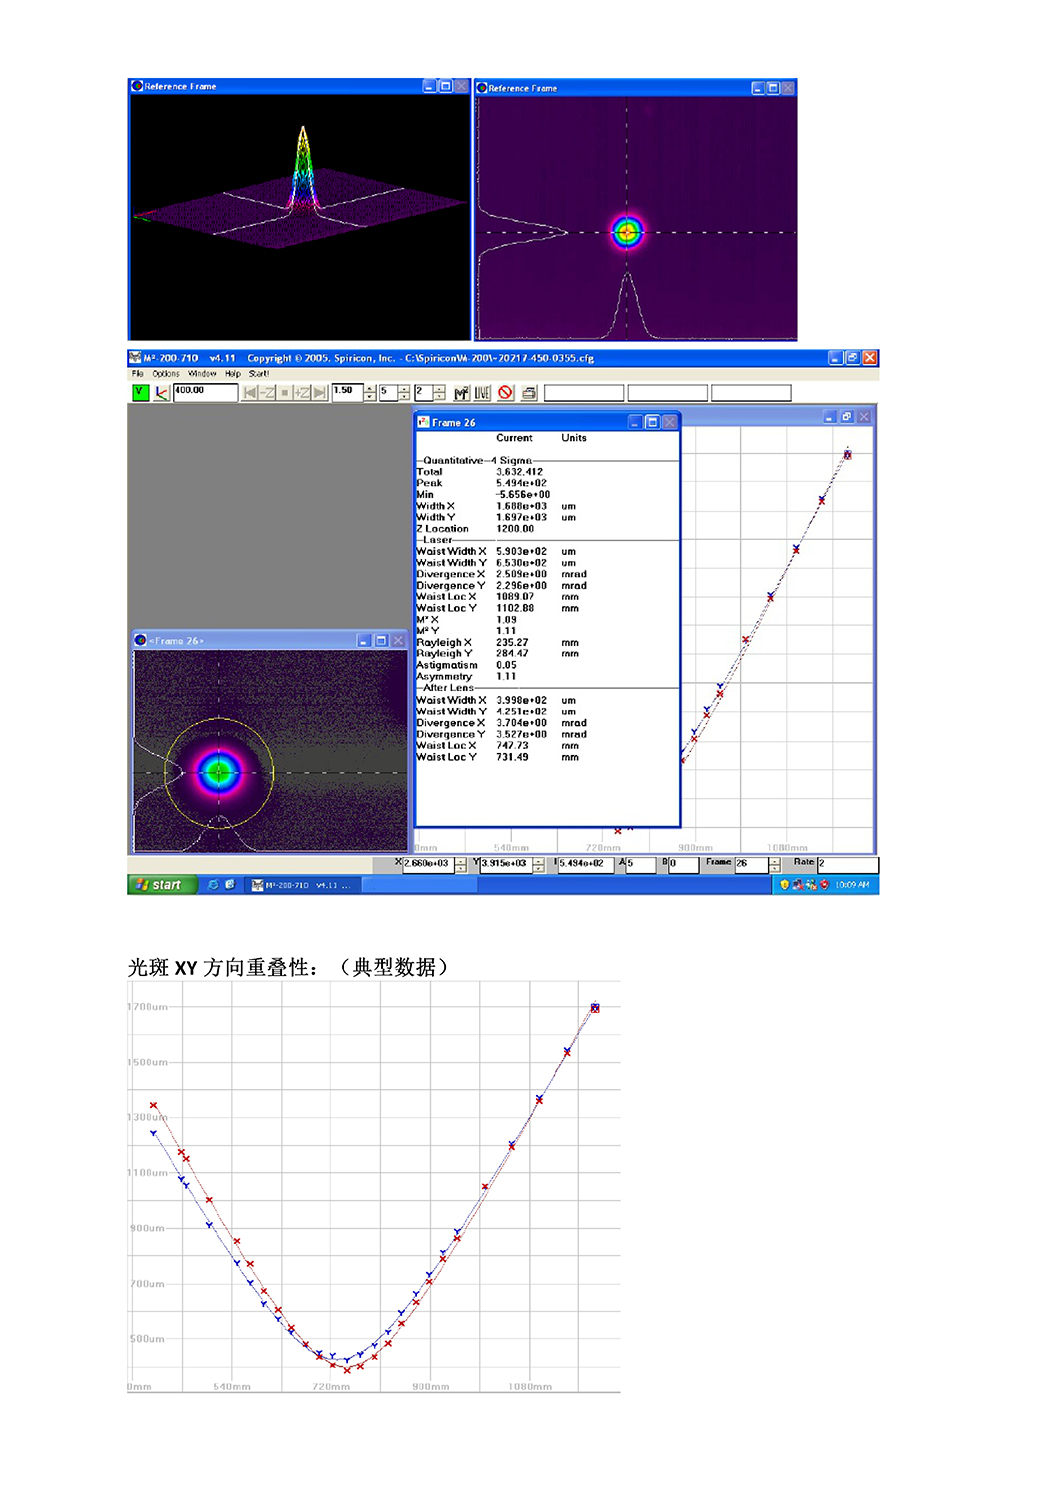Jump to last frame arrow button
The width and height of the screenshot is (1050, 1485).
pyautogui.click(x=320, y=393)
